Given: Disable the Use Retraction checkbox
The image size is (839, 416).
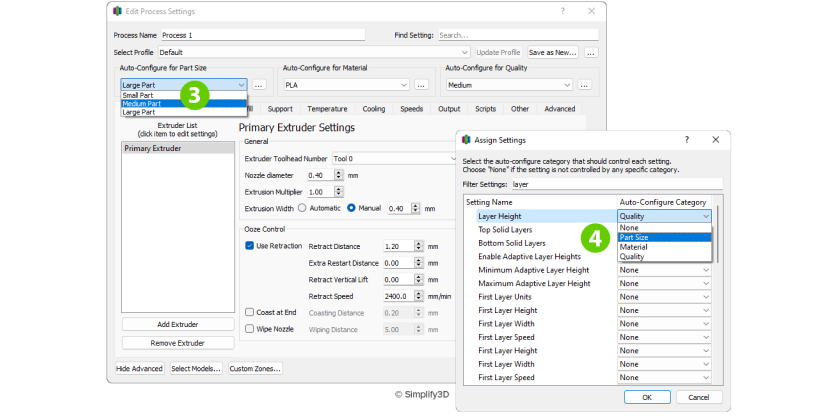Looking at the screenshot, I should pyautogui.click(x=250, y=245).
